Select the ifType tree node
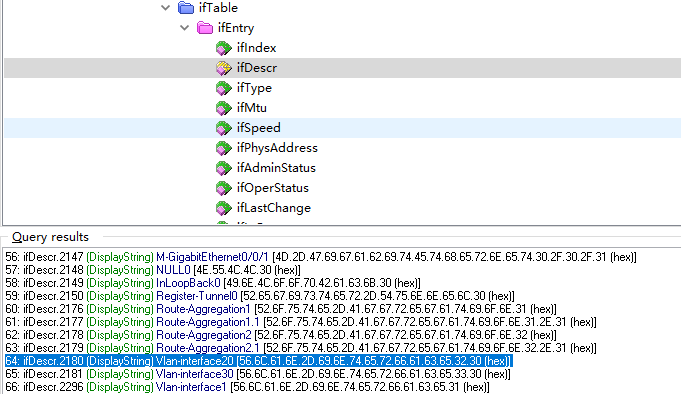 [254, 88]
